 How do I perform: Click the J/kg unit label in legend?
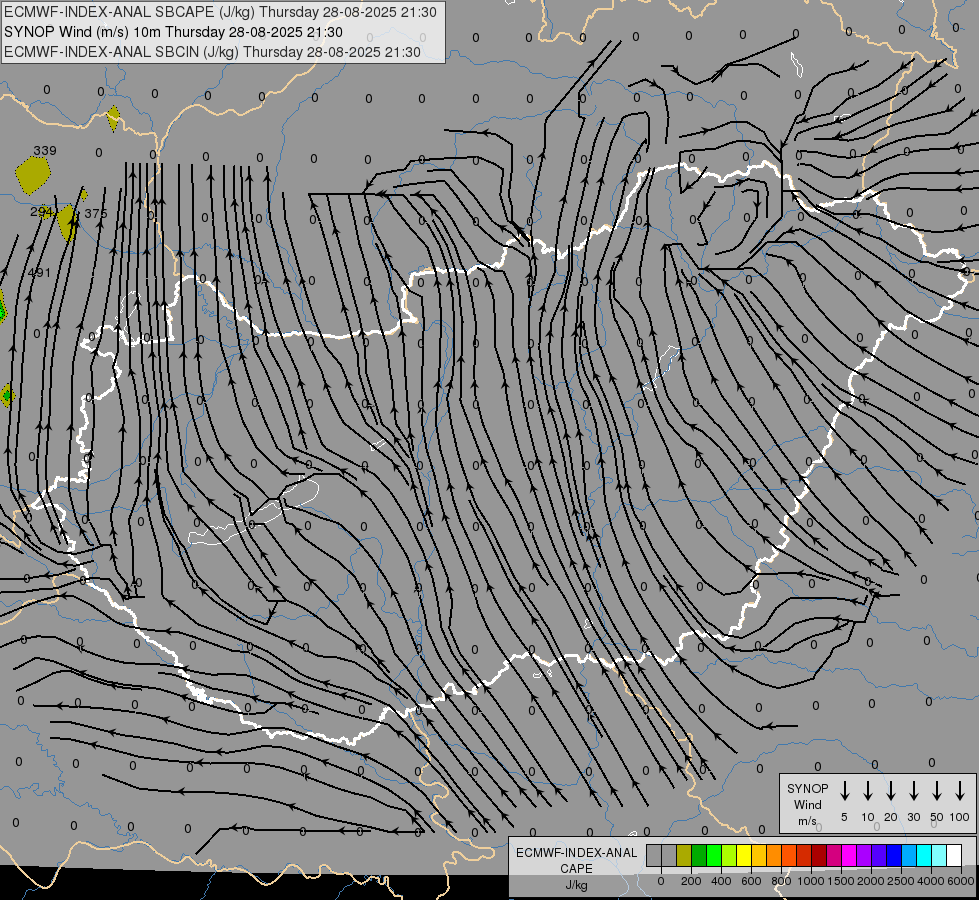(576, 885)
